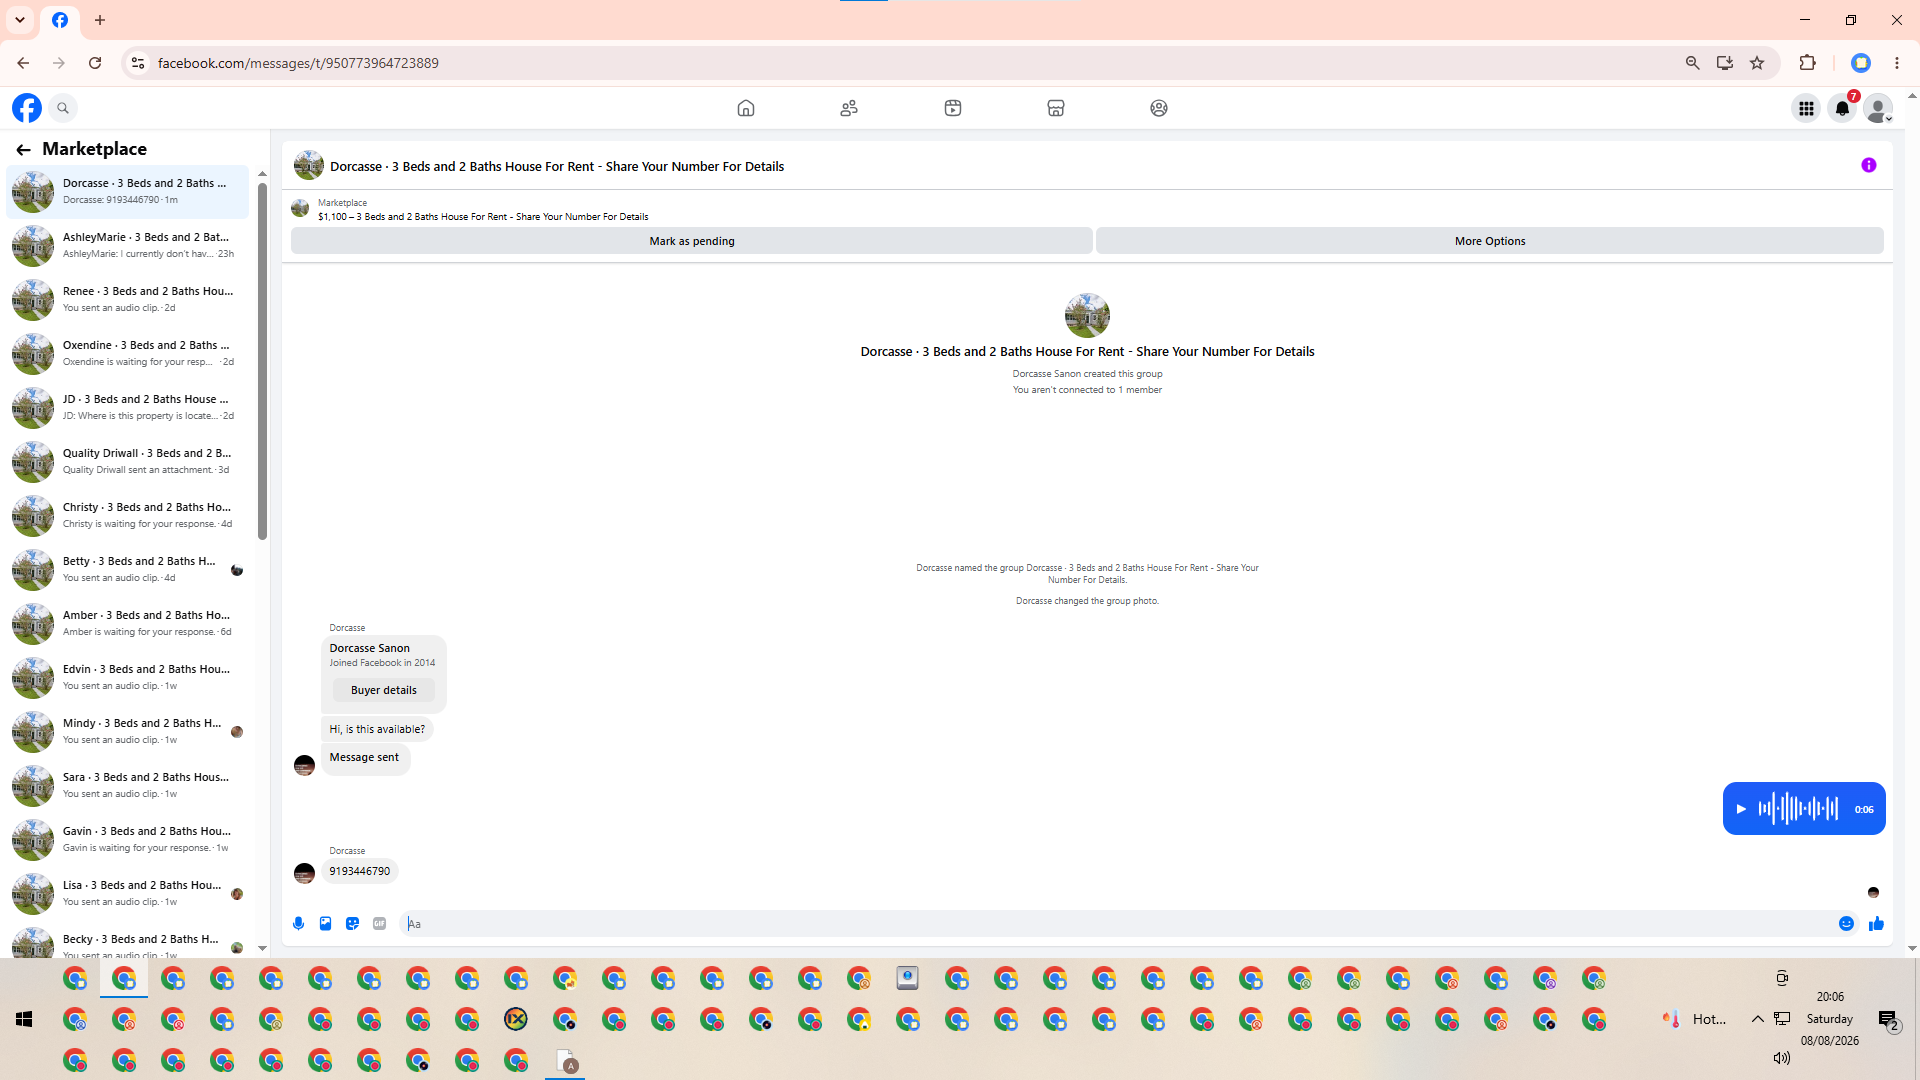Open the Facebook search icon
Viewport: 1920px width, 1080px height.
63,108
